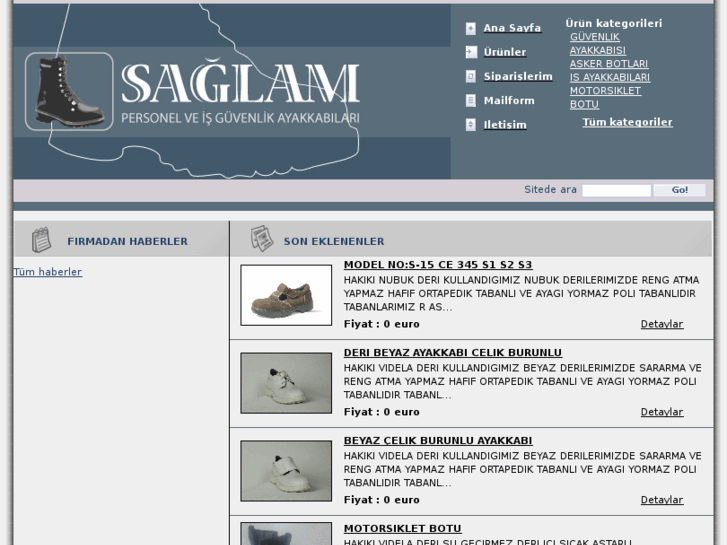The image size is (727, 545).
Task: Click the papers icon by Son Eklenenler
Action: 262,239
